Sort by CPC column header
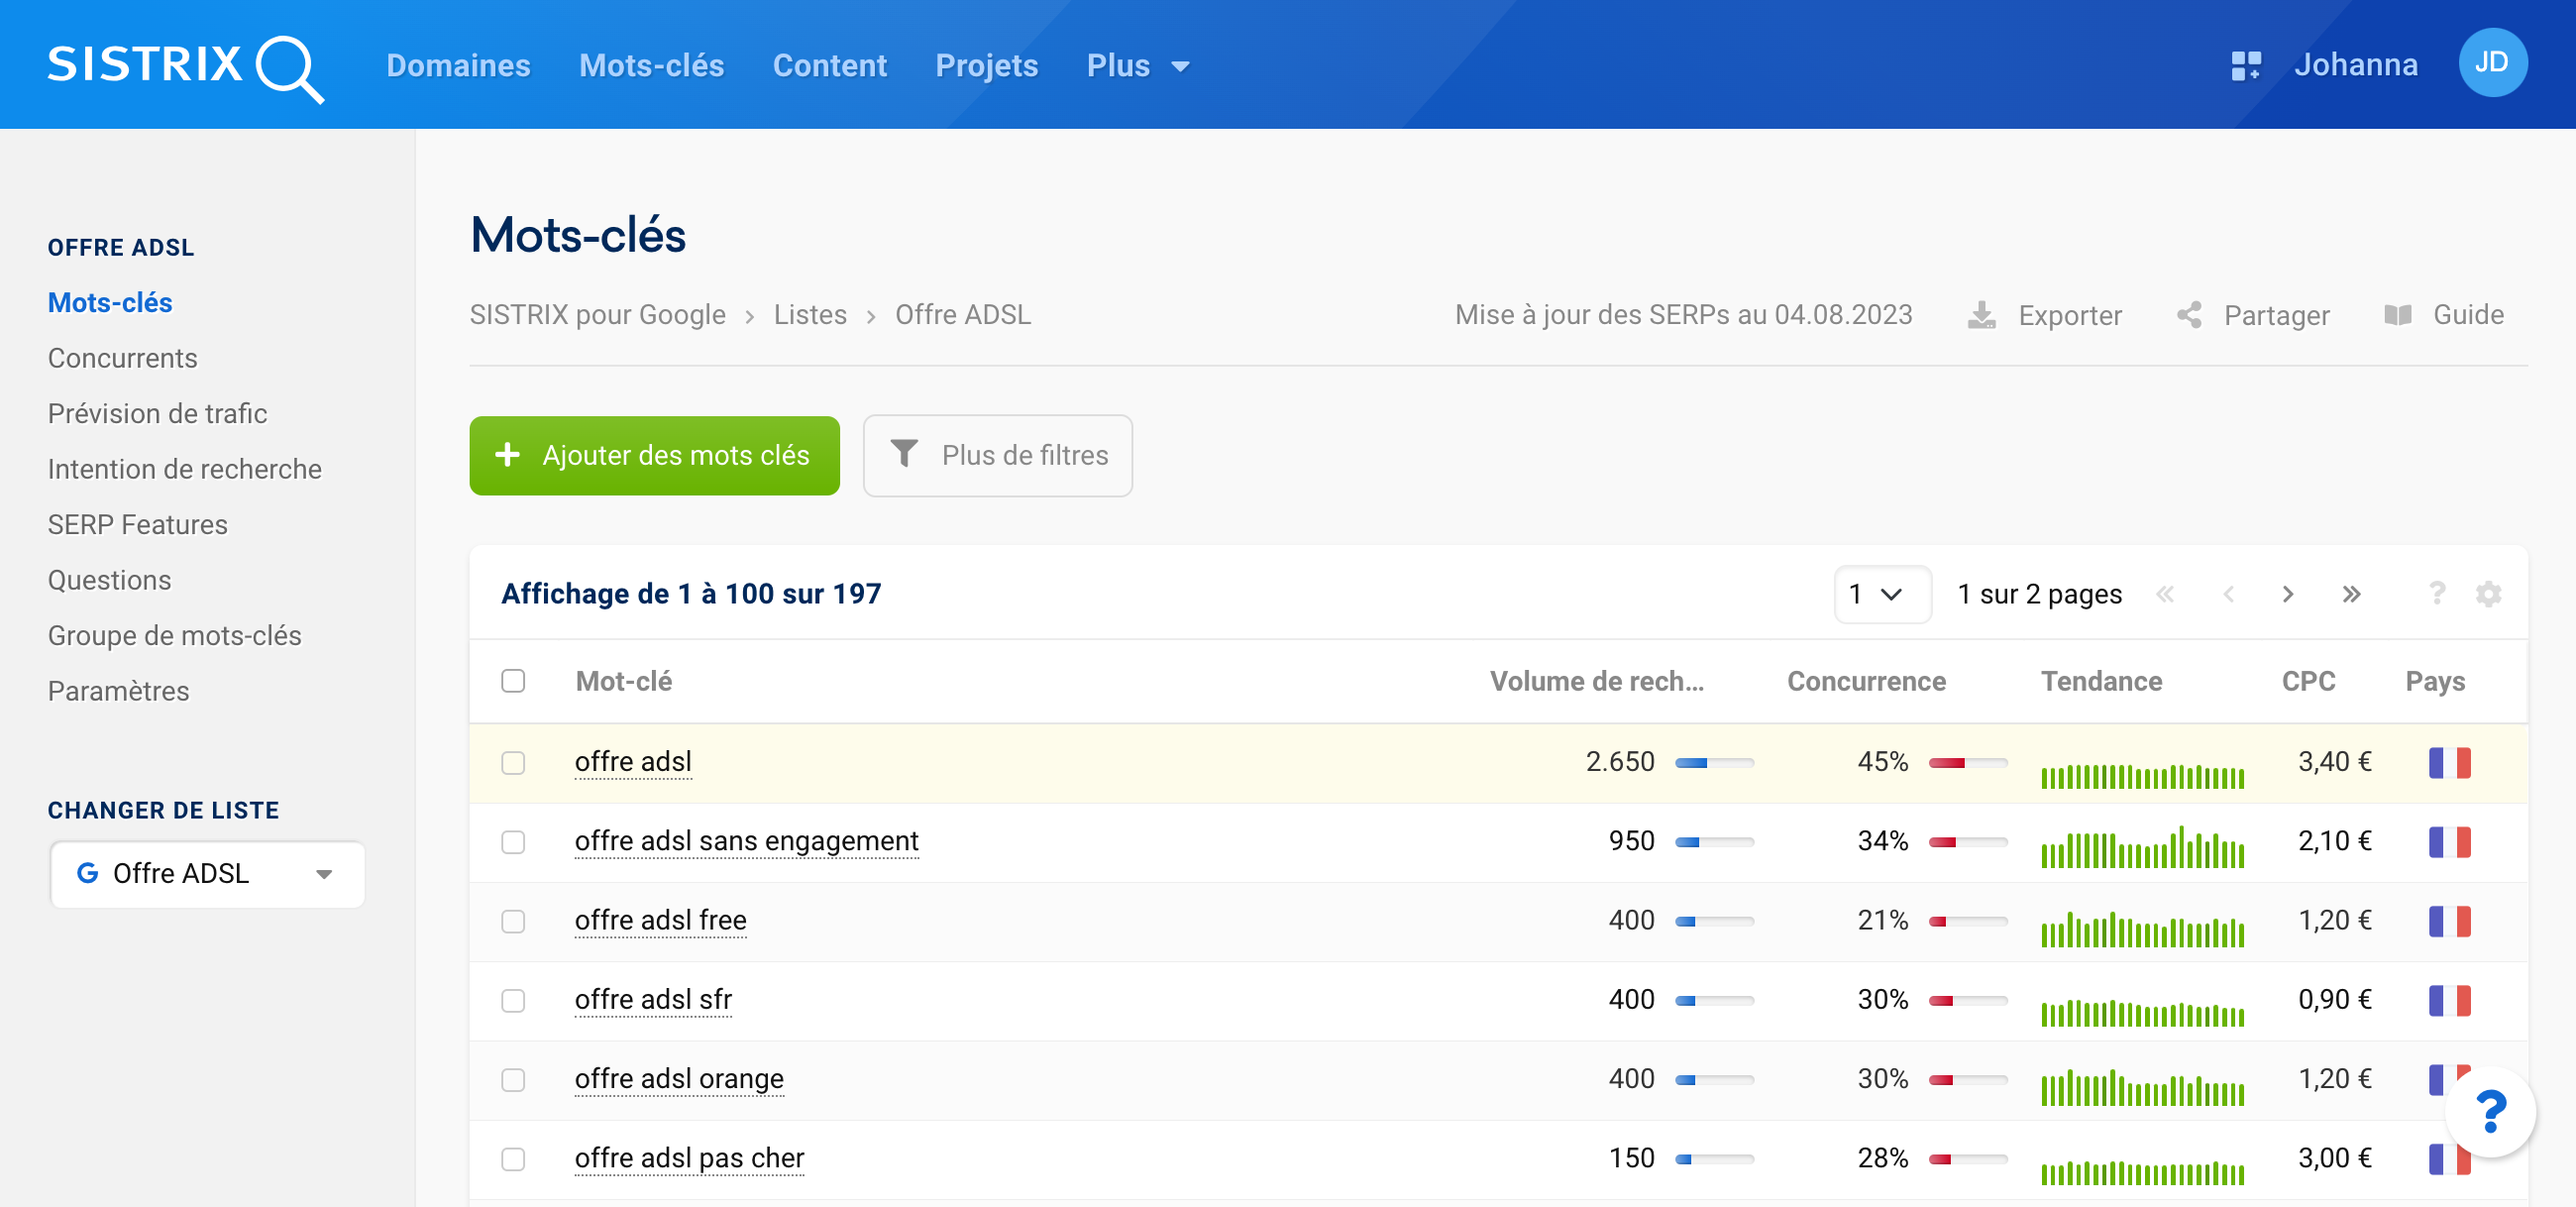This screenshot has height=1207, width=2576. pos(2308,682)
